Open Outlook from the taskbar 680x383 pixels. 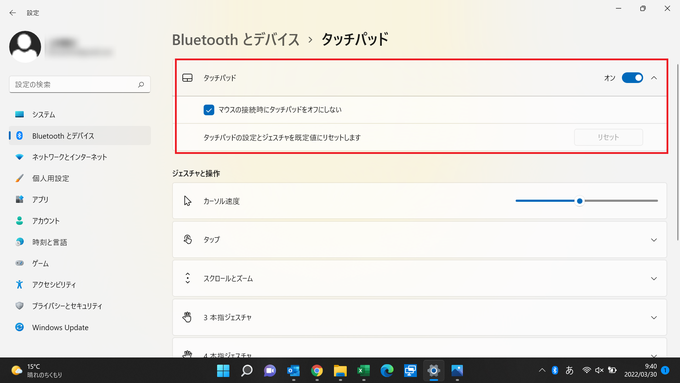coord(294,371)
